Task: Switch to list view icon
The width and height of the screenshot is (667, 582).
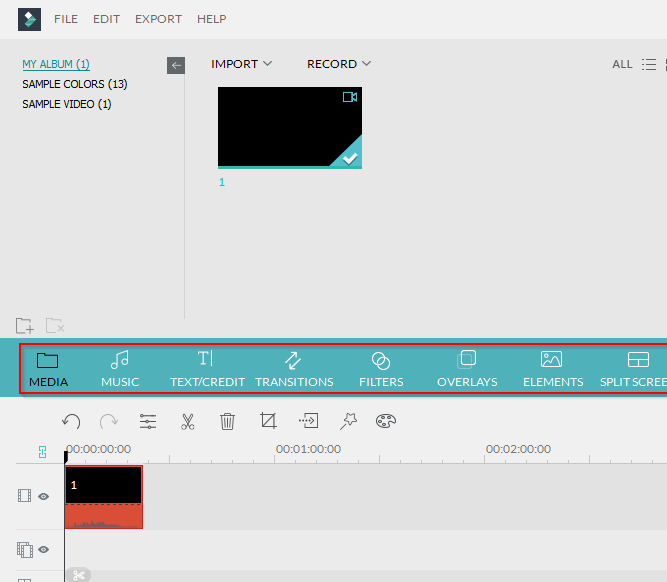Action: pos(649,64)
